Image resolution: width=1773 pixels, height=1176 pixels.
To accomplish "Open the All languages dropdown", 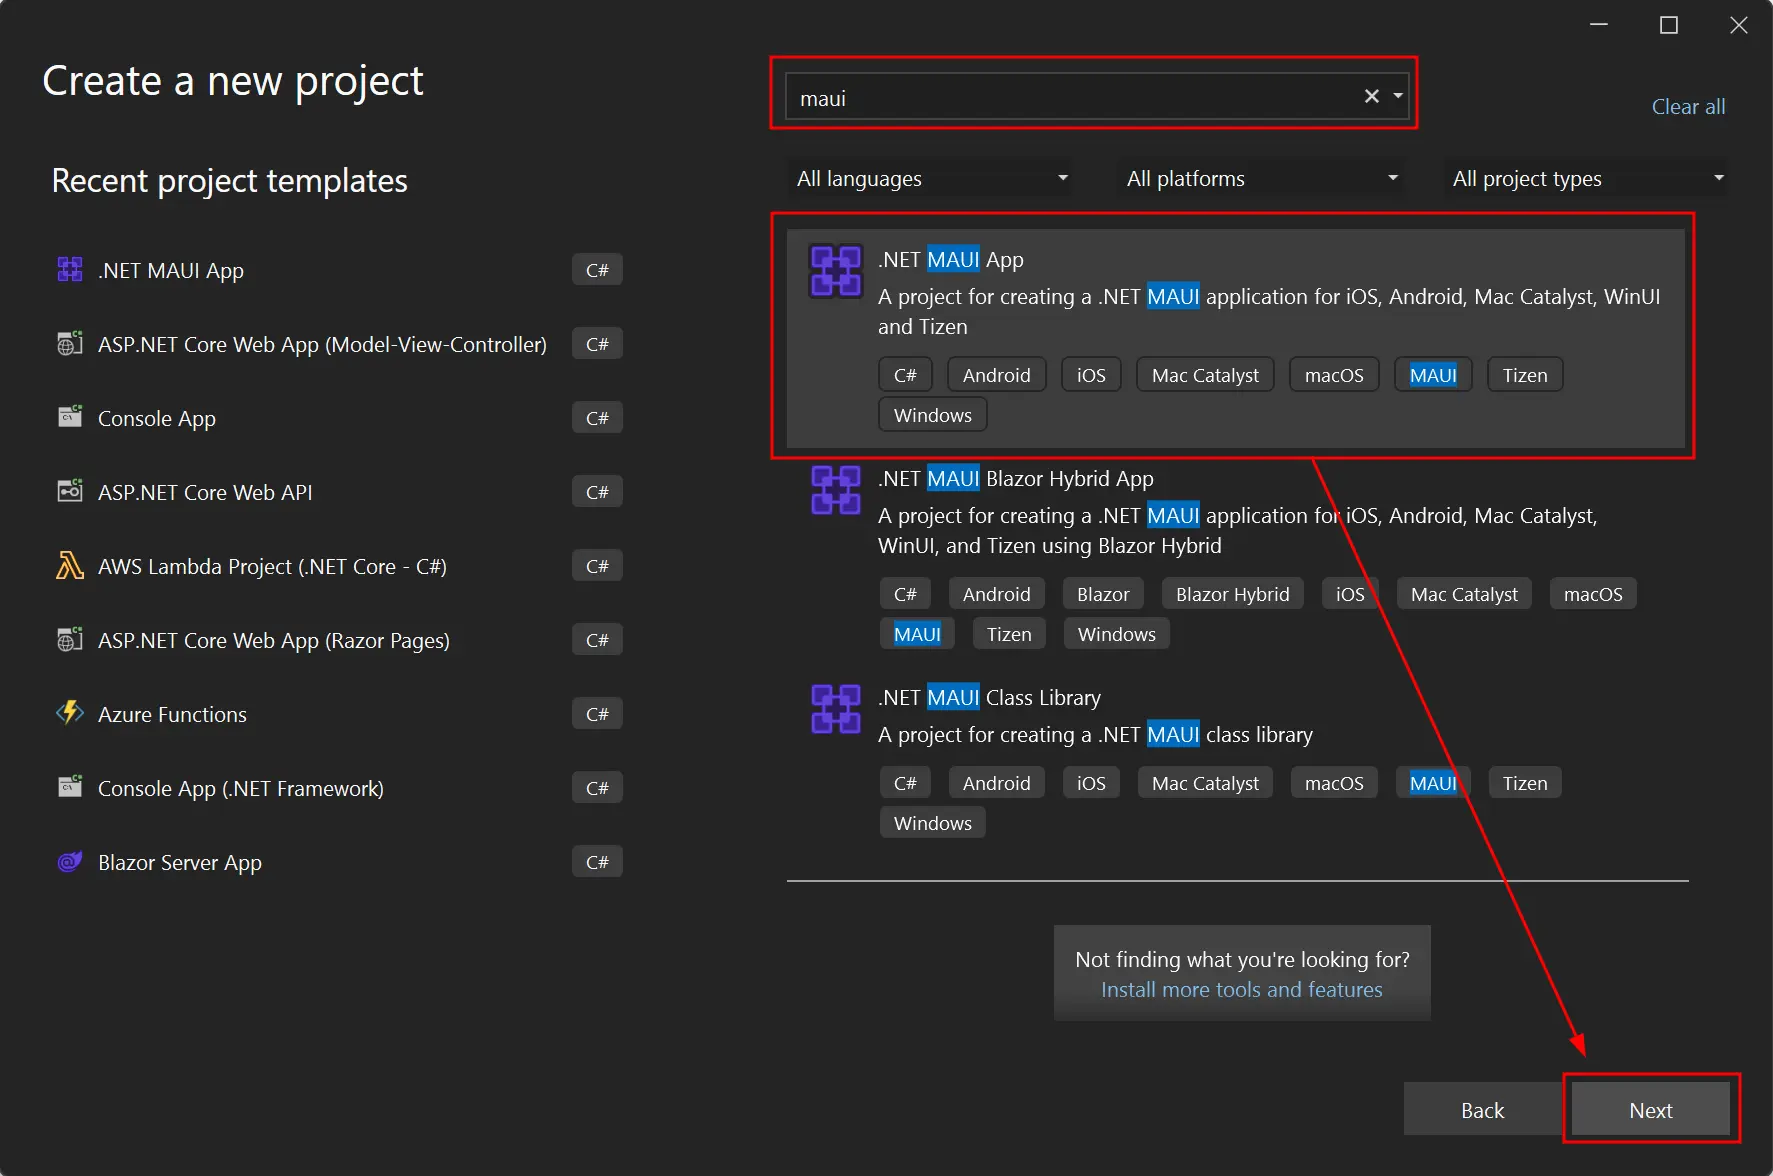I will coord(930,179).
